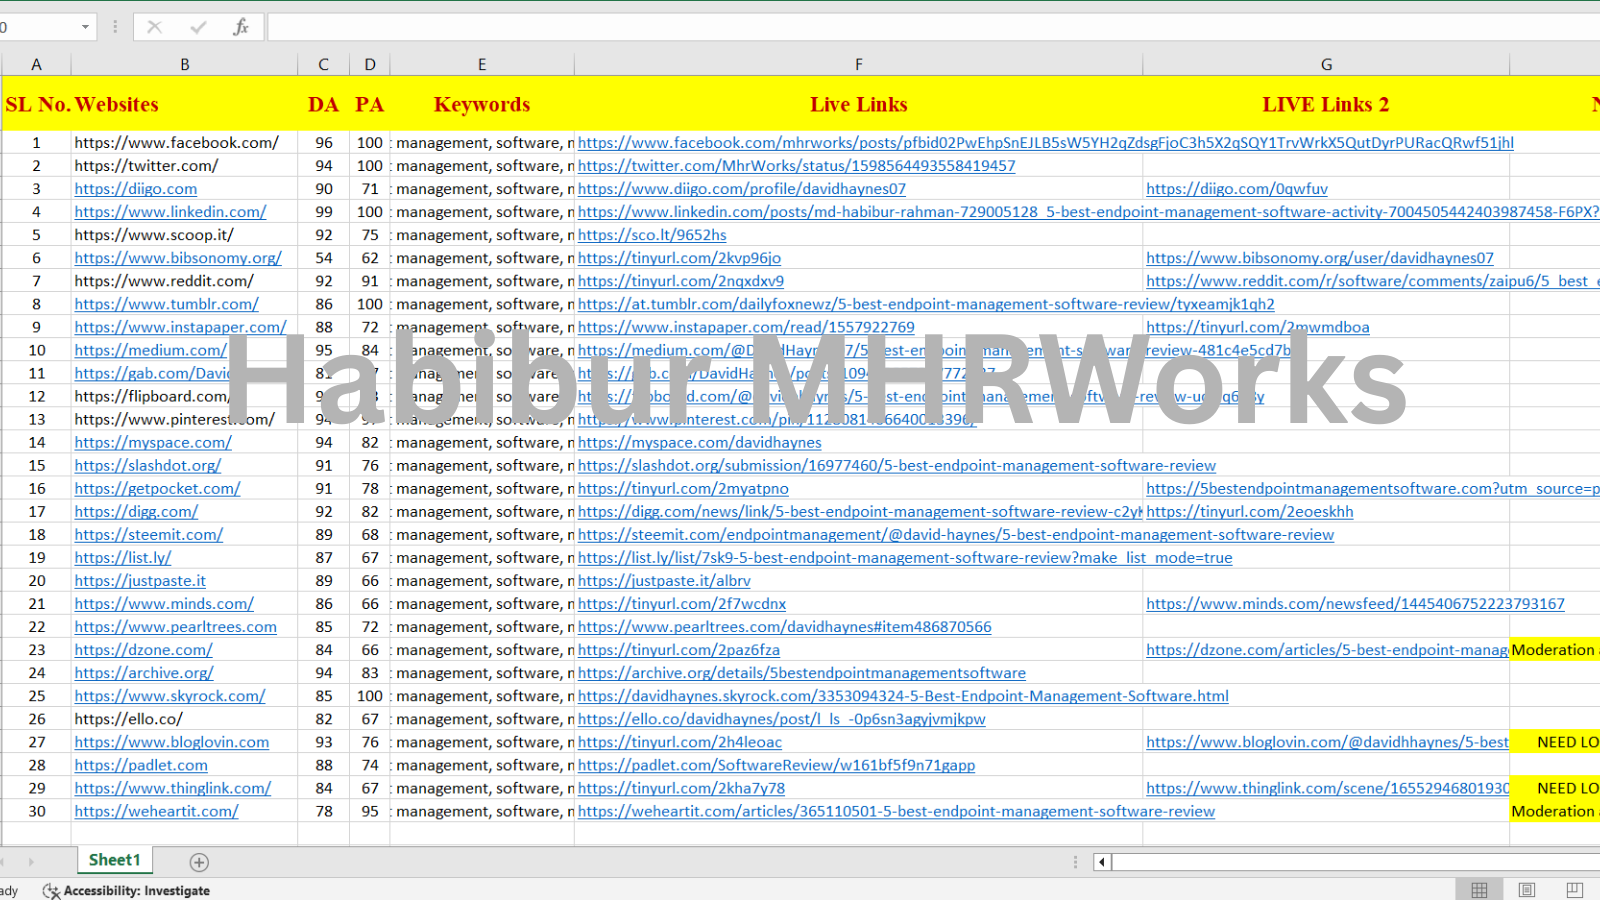Open the justpaste.it/albrv live link
Screen dimensions: 1600x900
[x=664, y=581]
